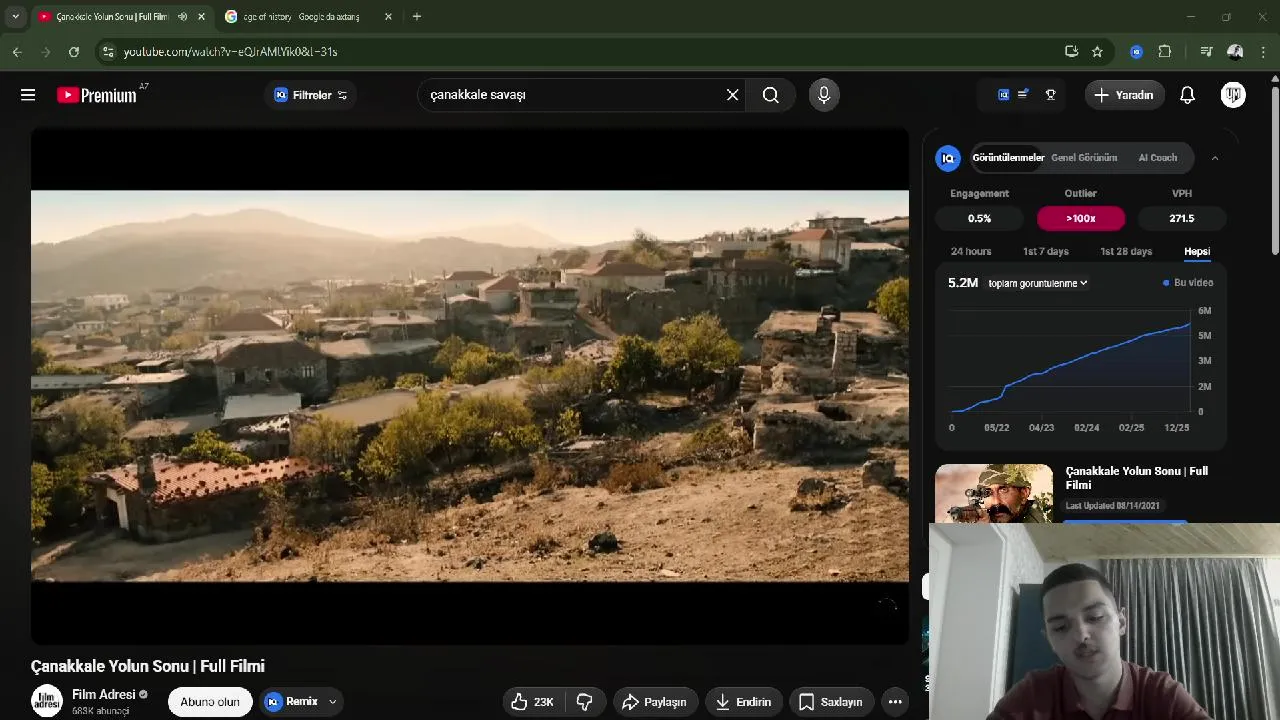
Task: Bookmark the page with the star icon
Action: point(1097,51)
